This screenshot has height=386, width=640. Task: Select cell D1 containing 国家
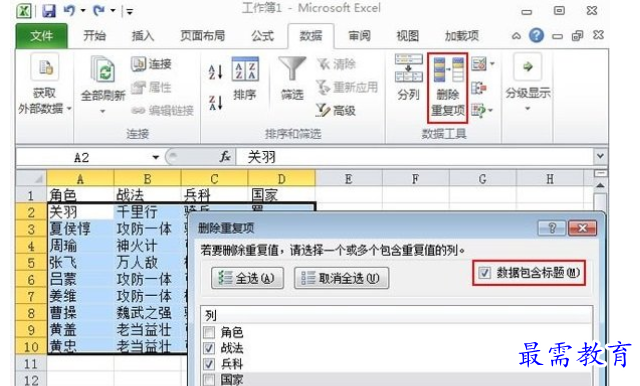[281, 195]
